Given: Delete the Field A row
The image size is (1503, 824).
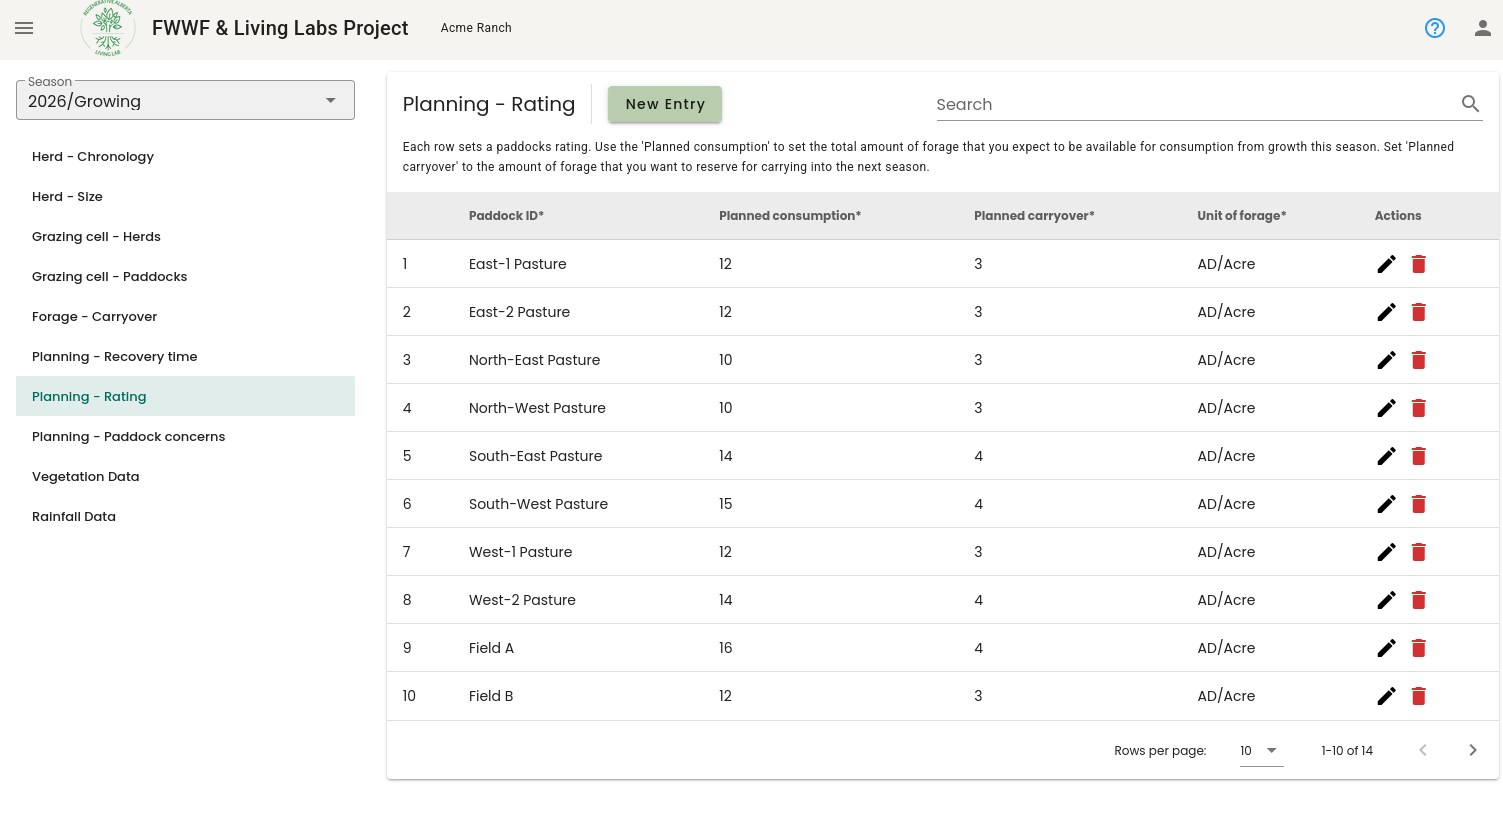Looking at the screenshot, I should point(1418,648).
